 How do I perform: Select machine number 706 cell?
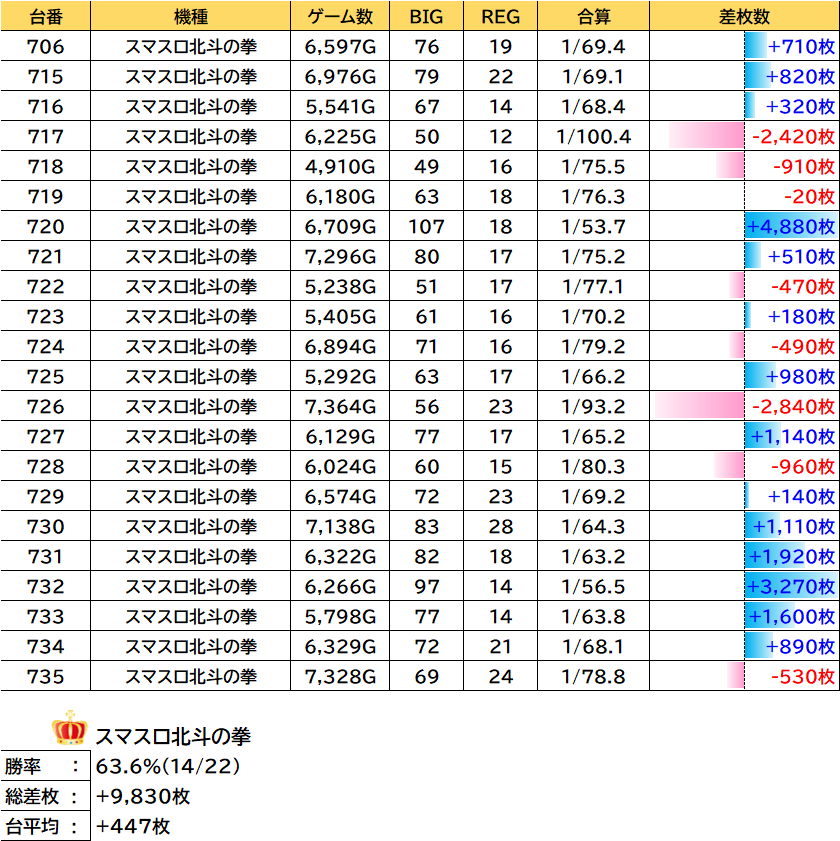pos(46,47)
